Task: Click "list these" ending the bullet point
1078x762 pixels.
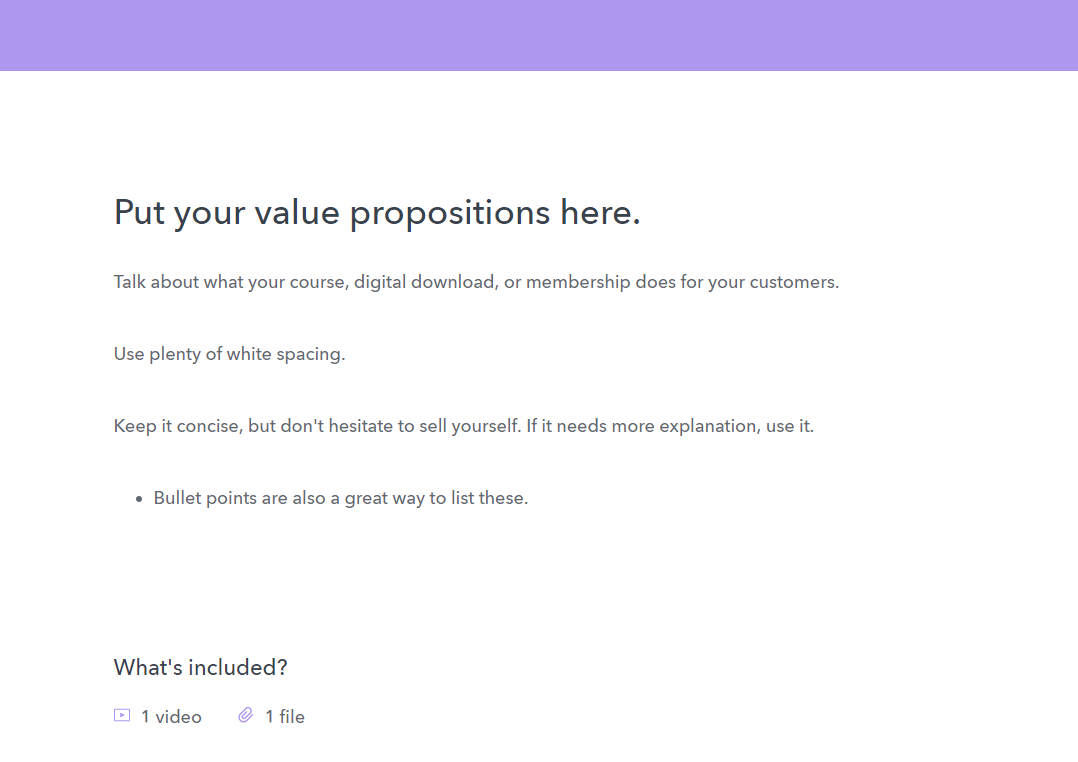Action: (x=489, y=498)
